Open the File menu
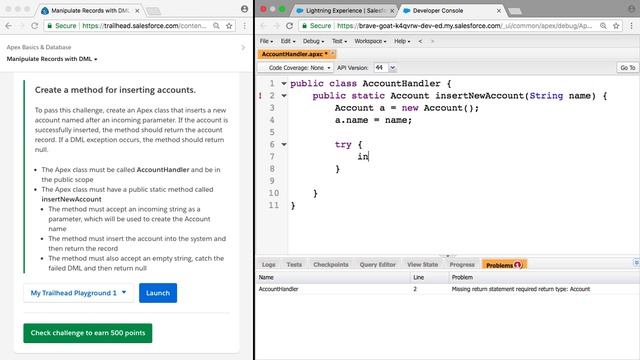640x360 pixels. coord(266,41)
